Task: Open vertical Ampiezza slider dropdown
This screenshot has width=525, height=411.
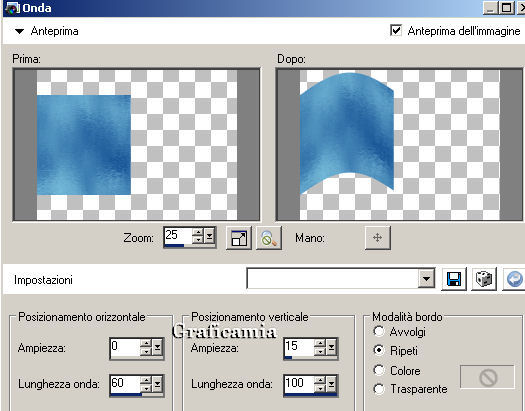Action: click(331, 348)
